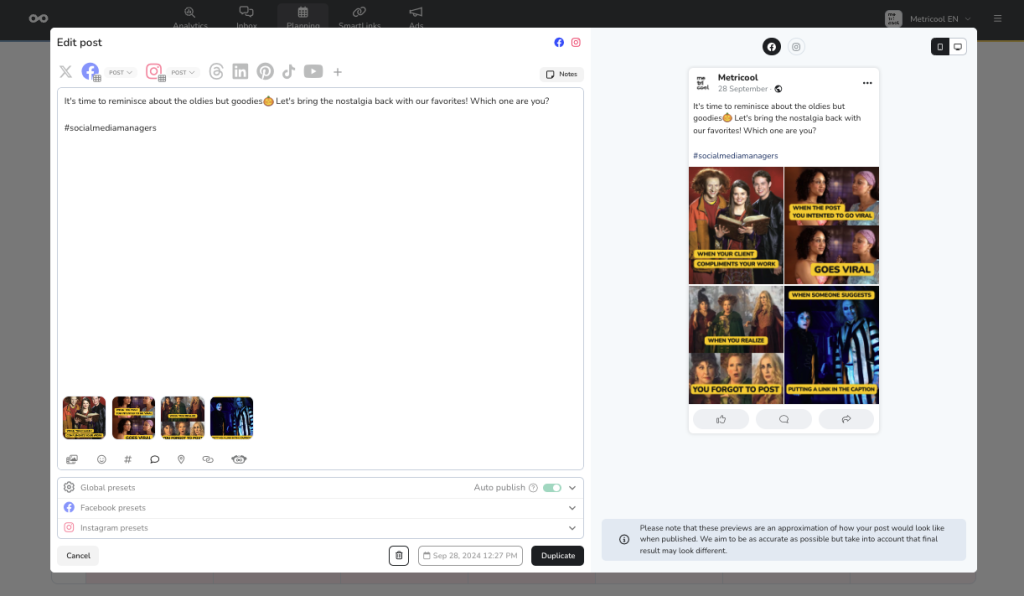Expand Facebook presets section
Screen dimensions: 1024x596
pos(320,508)
